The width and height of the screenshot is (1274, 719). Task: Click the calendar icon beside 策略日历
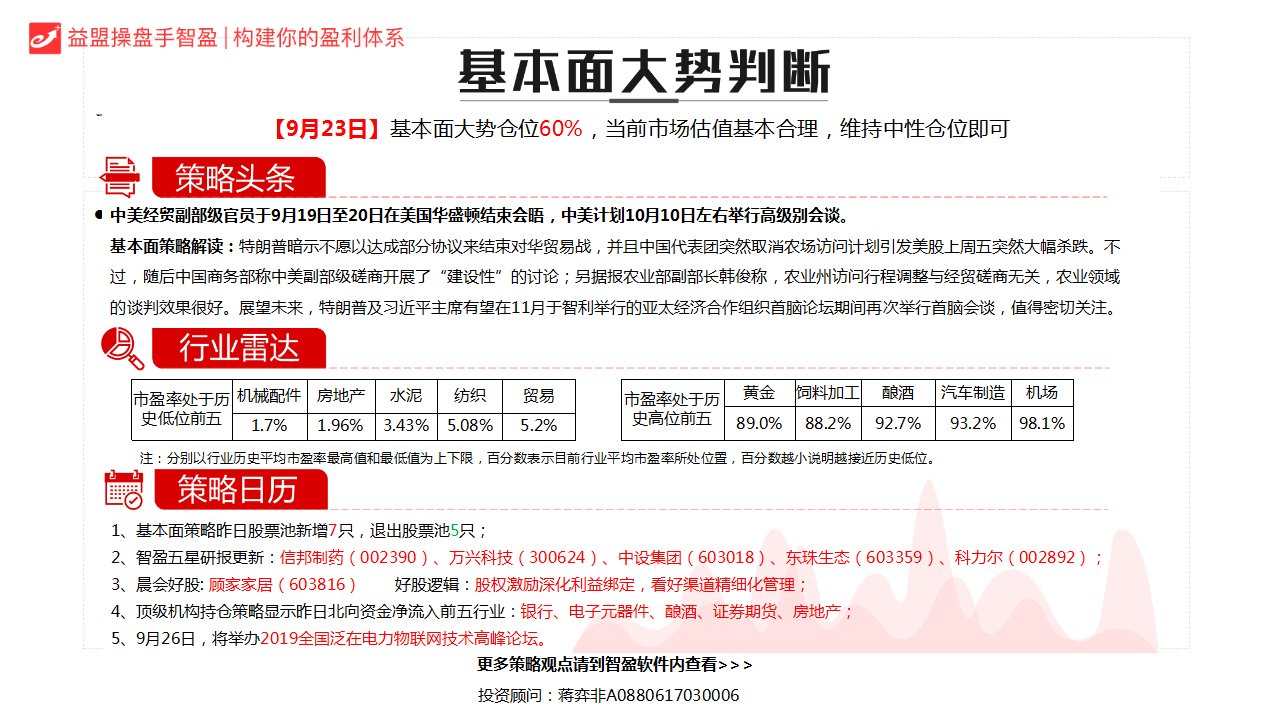[x=124, y=489]
